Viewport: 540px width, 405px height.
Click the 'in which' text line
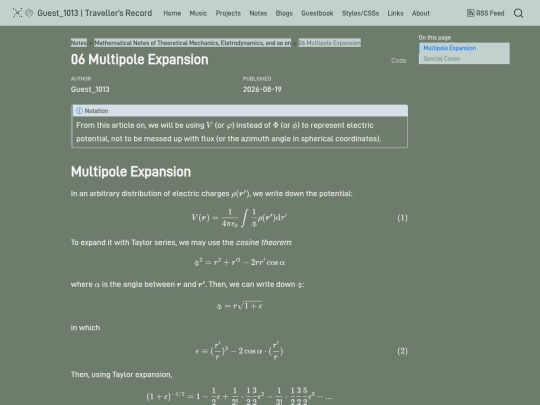coord(85,328)
